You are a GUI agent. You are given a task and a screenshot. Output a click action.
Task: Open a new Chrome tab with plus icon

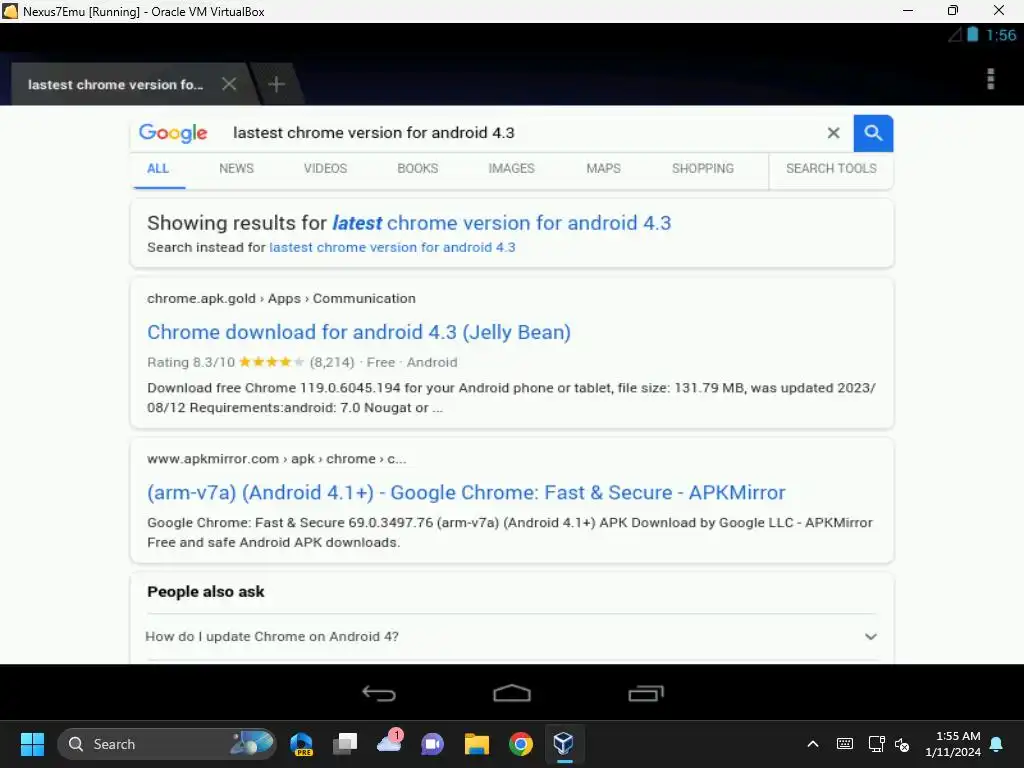(x=276, y=84)
